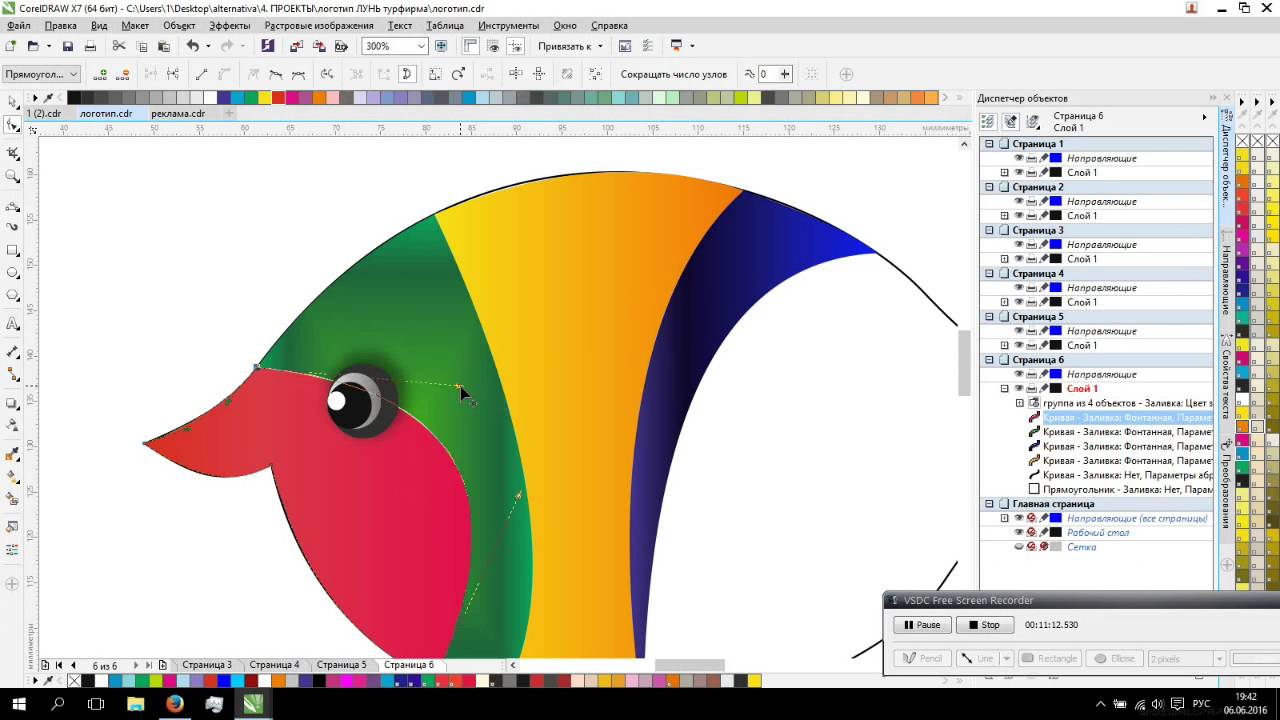Select the Parallel Dimension tool
Image resolution: width=1280 pixels, height=720 pixels.
(x=12, y=352)
